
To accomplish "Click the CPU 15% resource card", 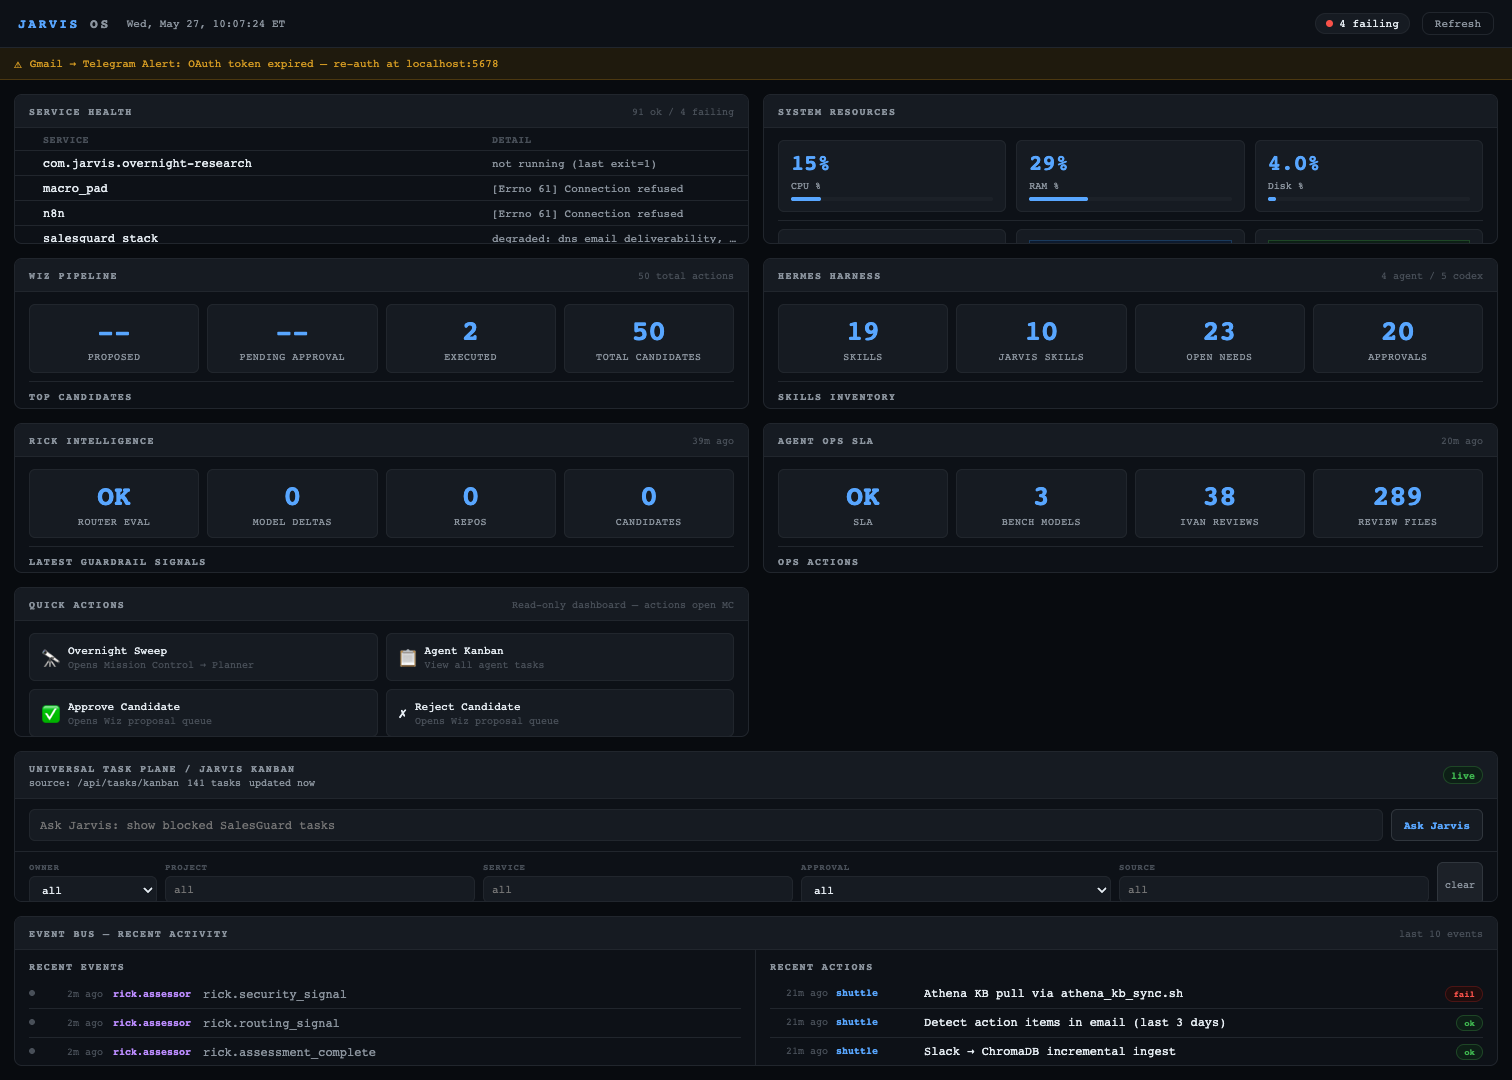I will pos(892,176).
